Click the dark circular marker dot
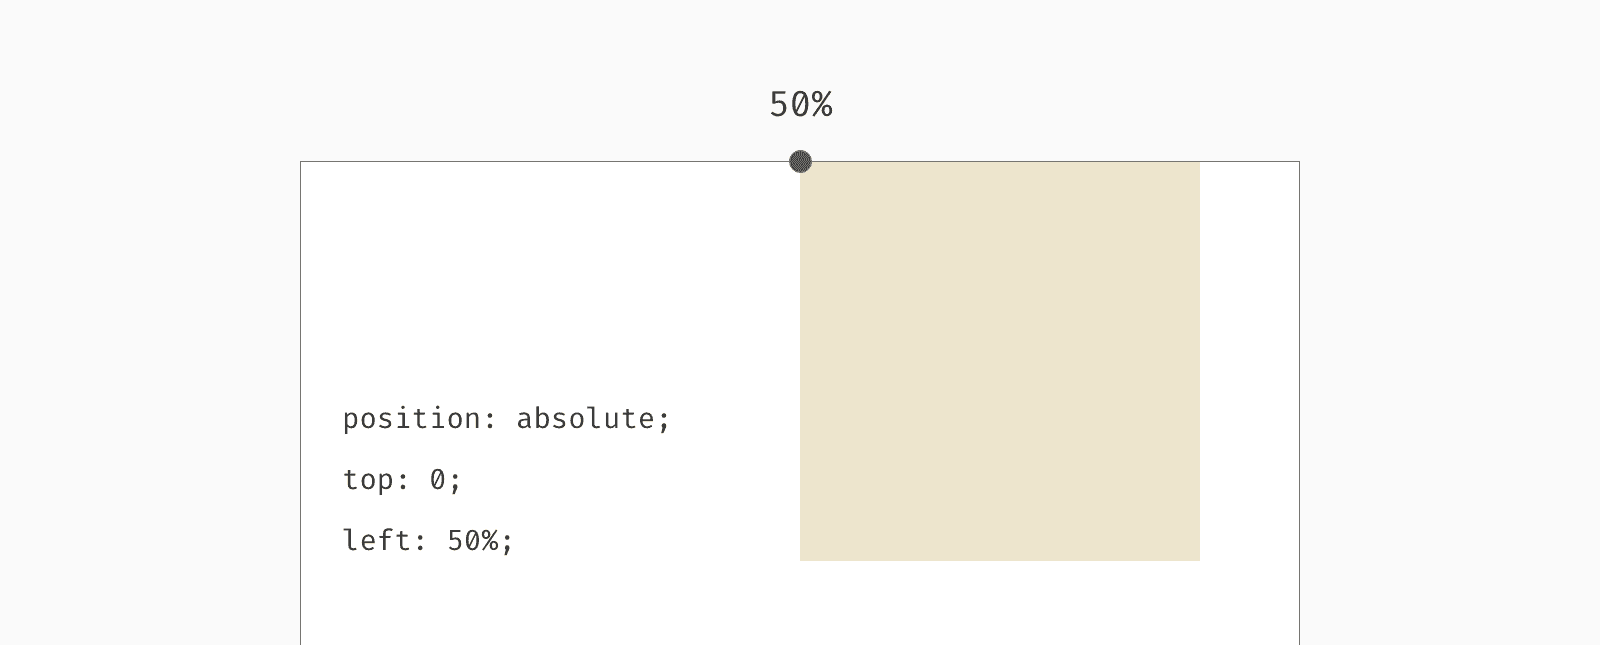Image resolution: width=1600 pixels, height=645 pixels. click(800, 161)
